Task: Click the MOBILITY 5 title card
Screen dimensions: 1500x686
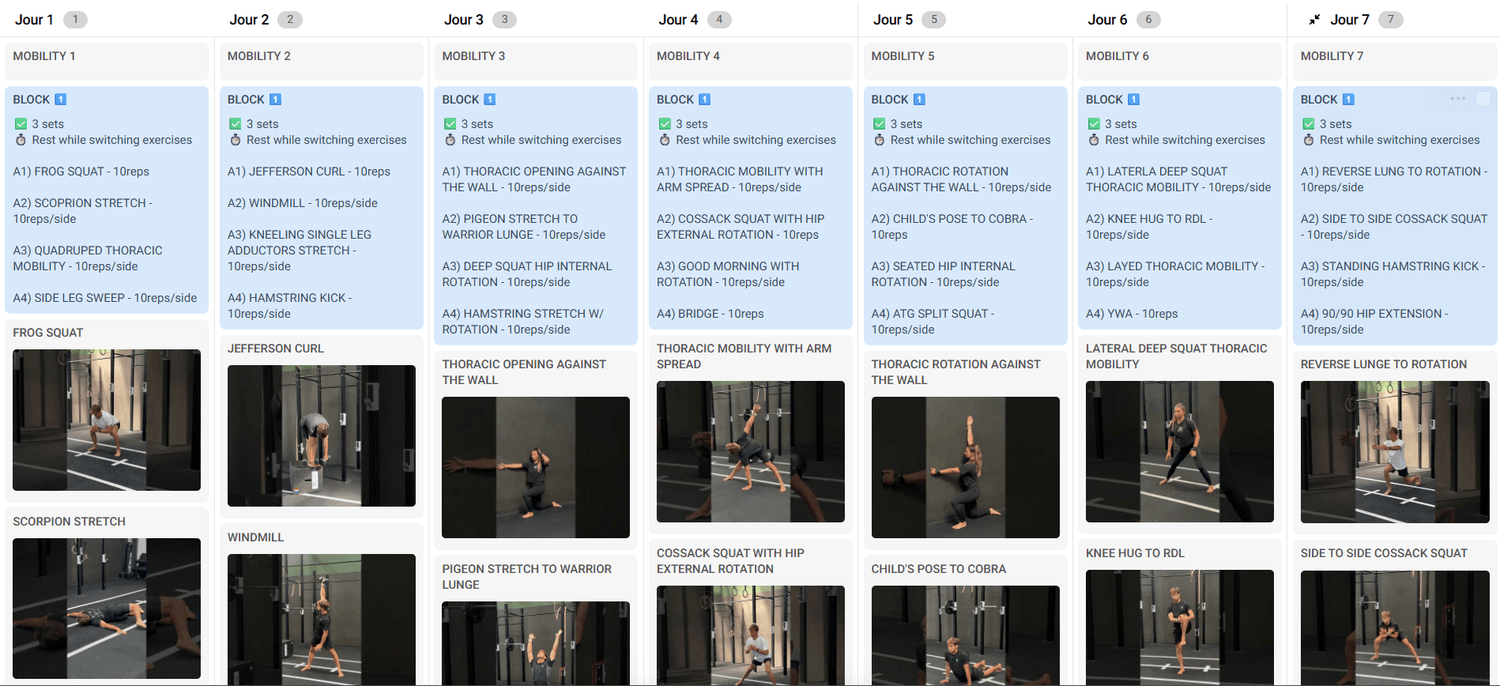Action: (965, 61)
